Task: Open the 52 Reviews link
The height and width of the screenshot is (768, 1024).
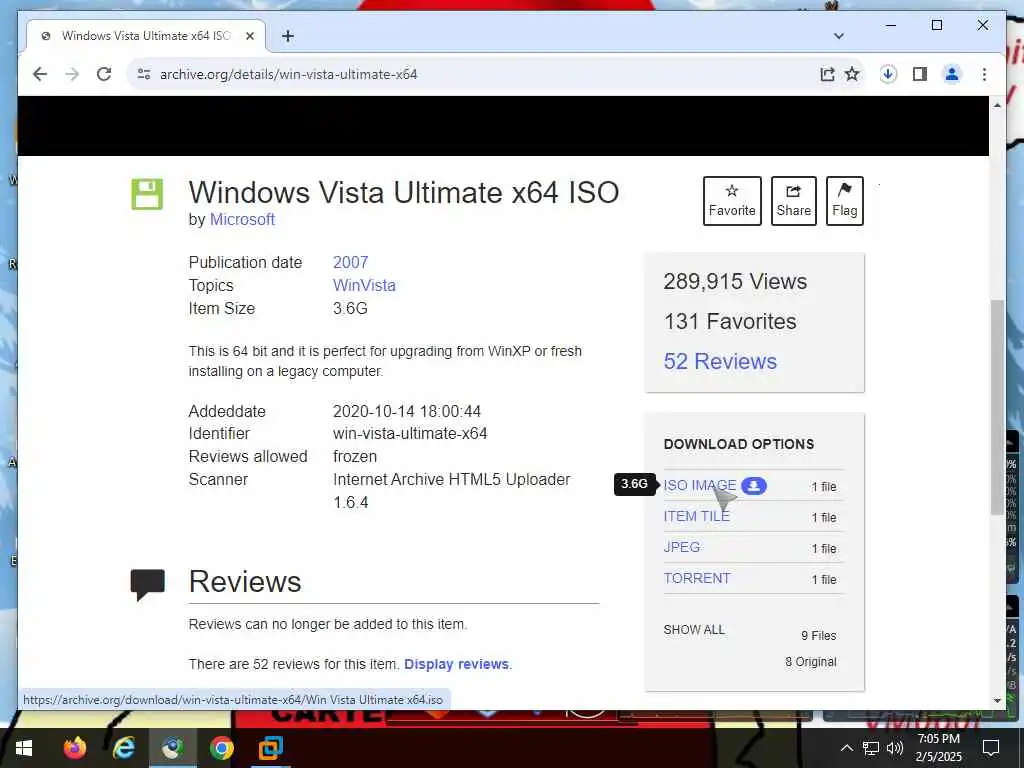Action: click(720, 361)
